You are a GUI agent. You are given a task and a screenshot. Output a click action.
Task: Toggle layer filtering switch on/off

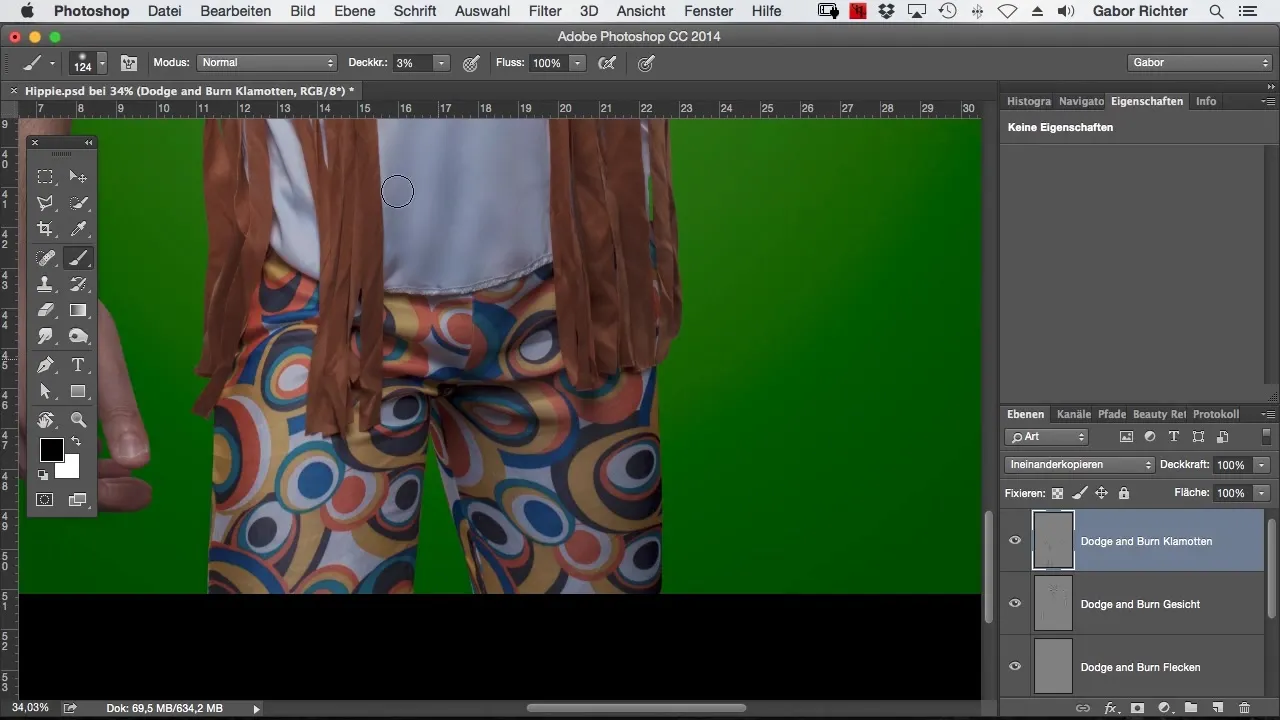(x=1267, y=437)
